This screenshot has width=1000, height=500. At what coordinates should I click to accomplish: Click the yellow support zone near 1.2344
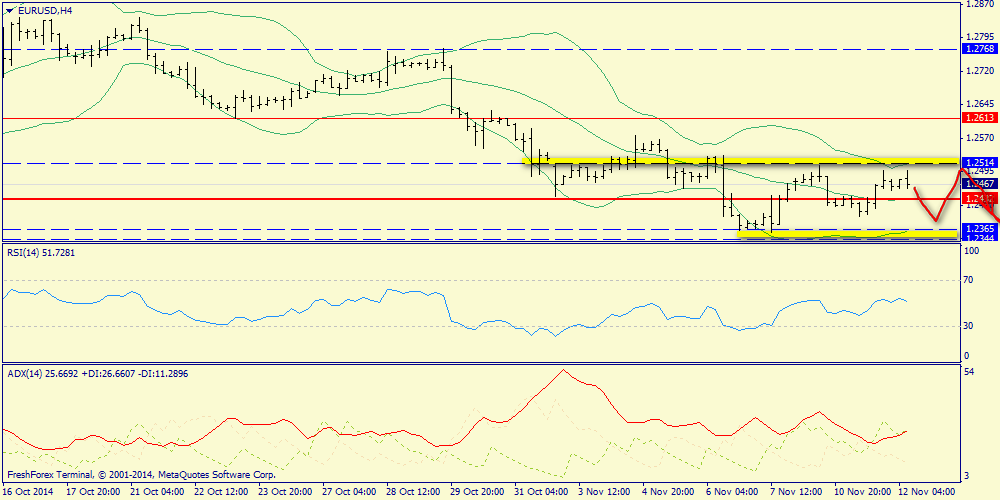pyautogui.click(x=848, y=234)
